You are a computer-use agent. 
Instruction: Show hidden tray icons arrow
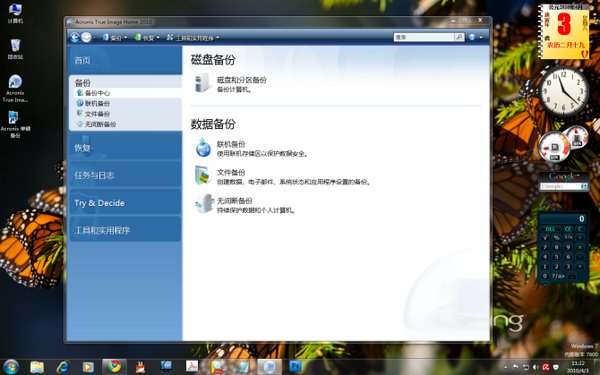(x=505, y=368)
